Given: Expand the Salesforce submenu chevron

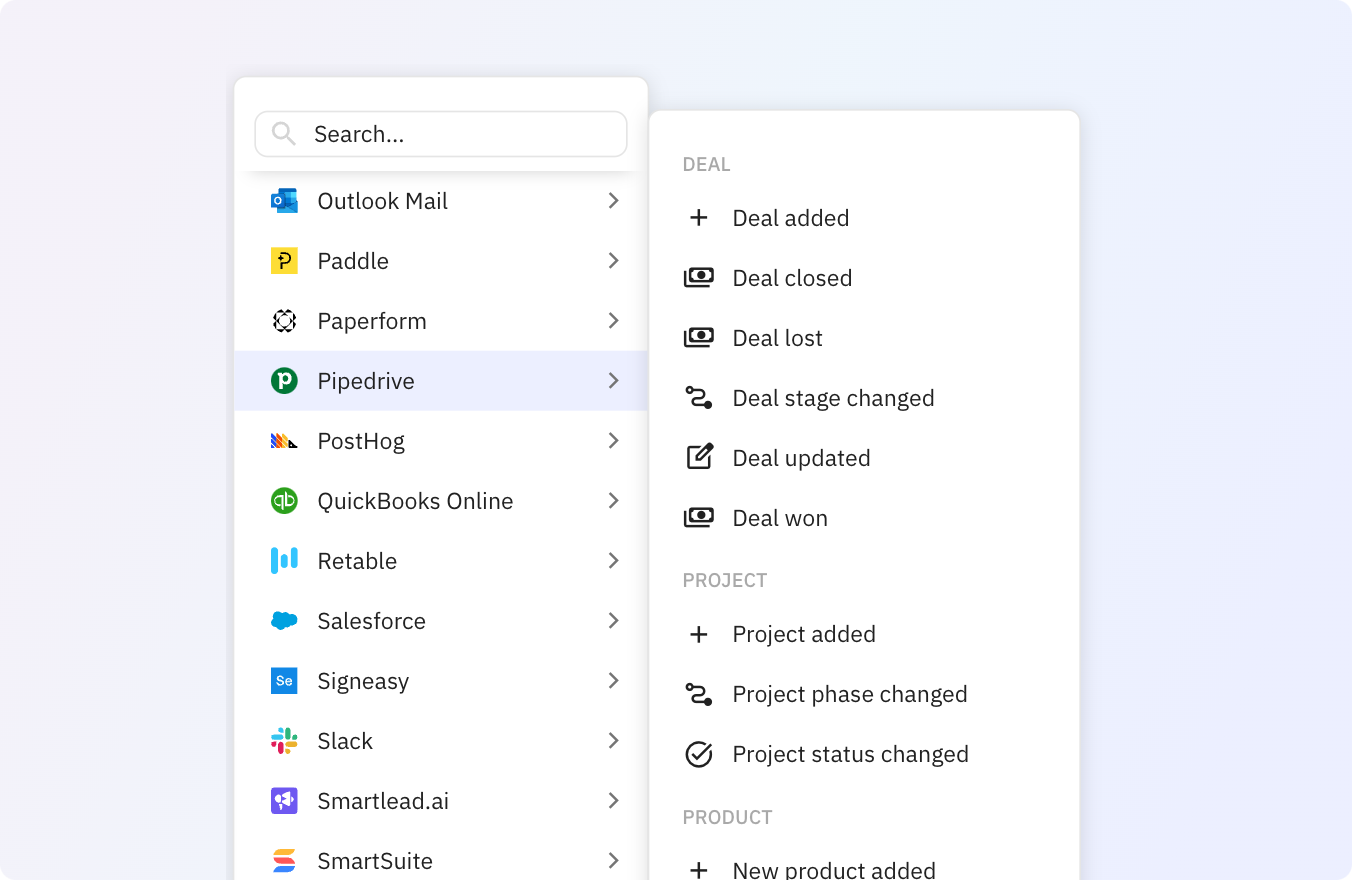Looking at the screenshot, I should 613,621.
